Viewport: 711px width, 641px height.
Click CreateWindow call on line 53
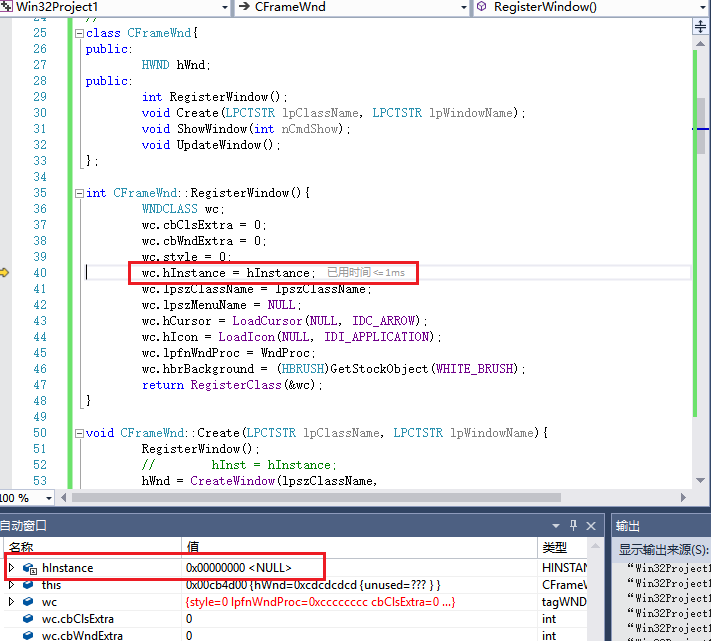233,481
